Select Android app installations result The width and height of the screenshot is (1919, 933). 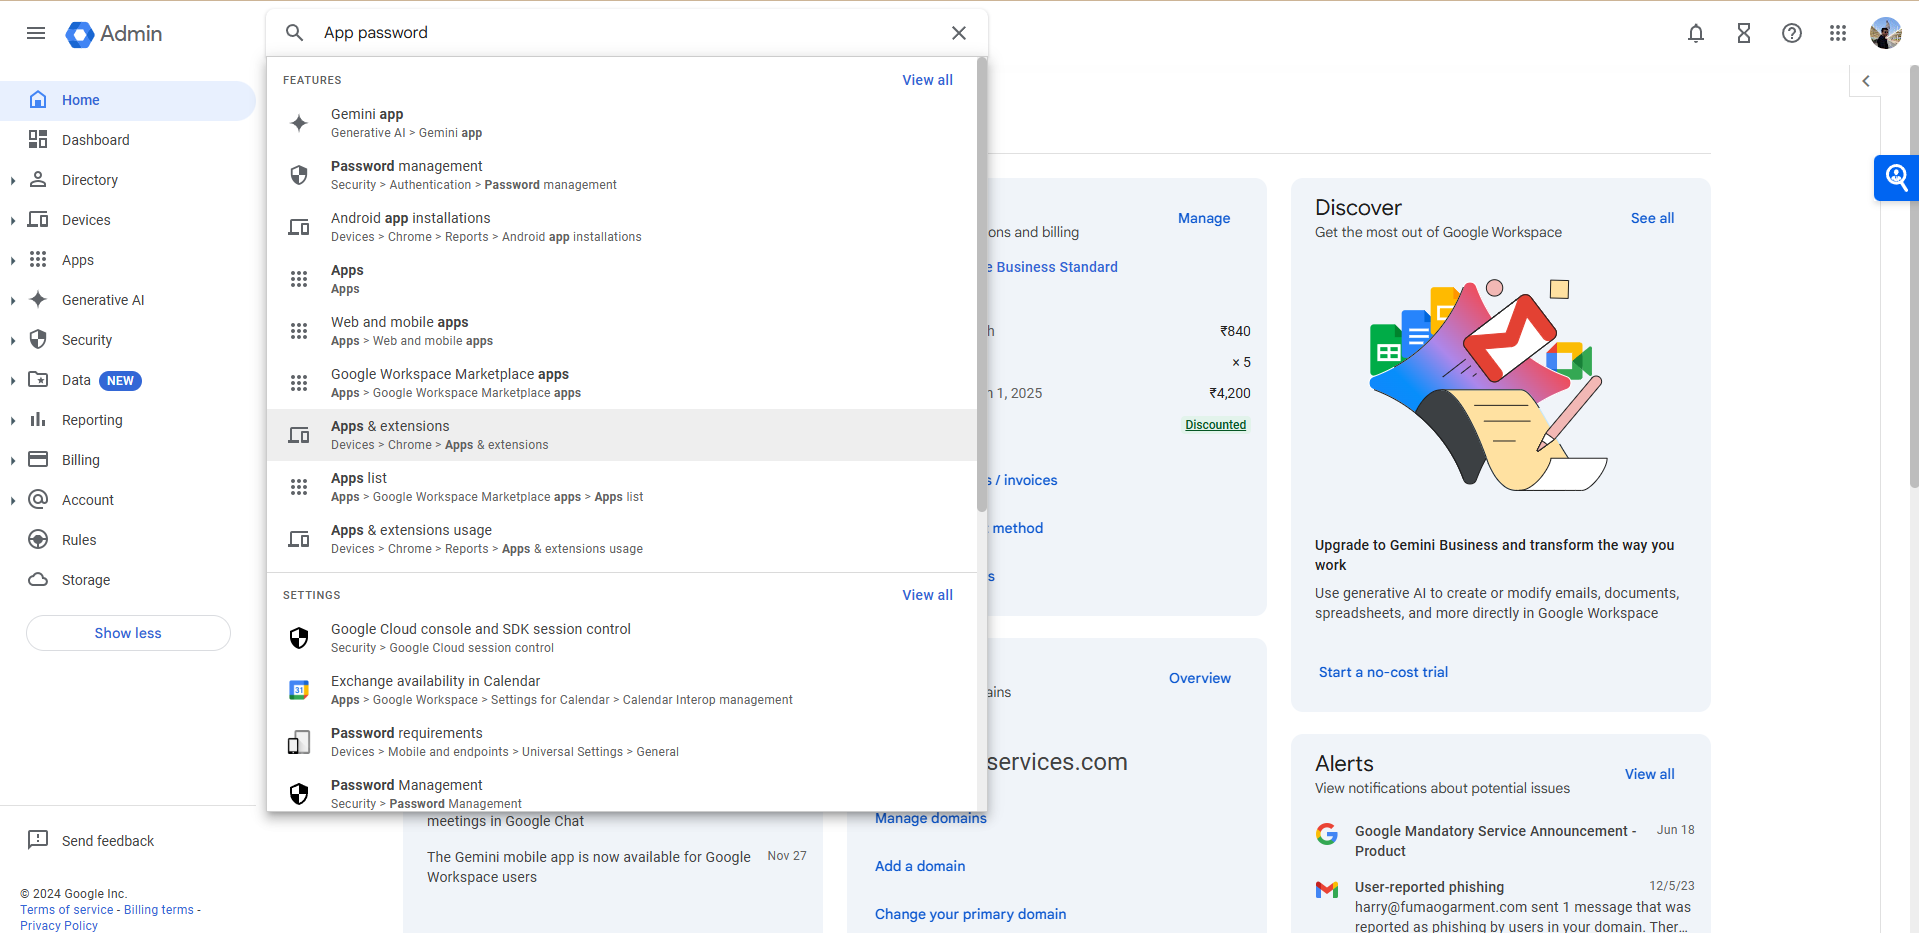(622, 227)
